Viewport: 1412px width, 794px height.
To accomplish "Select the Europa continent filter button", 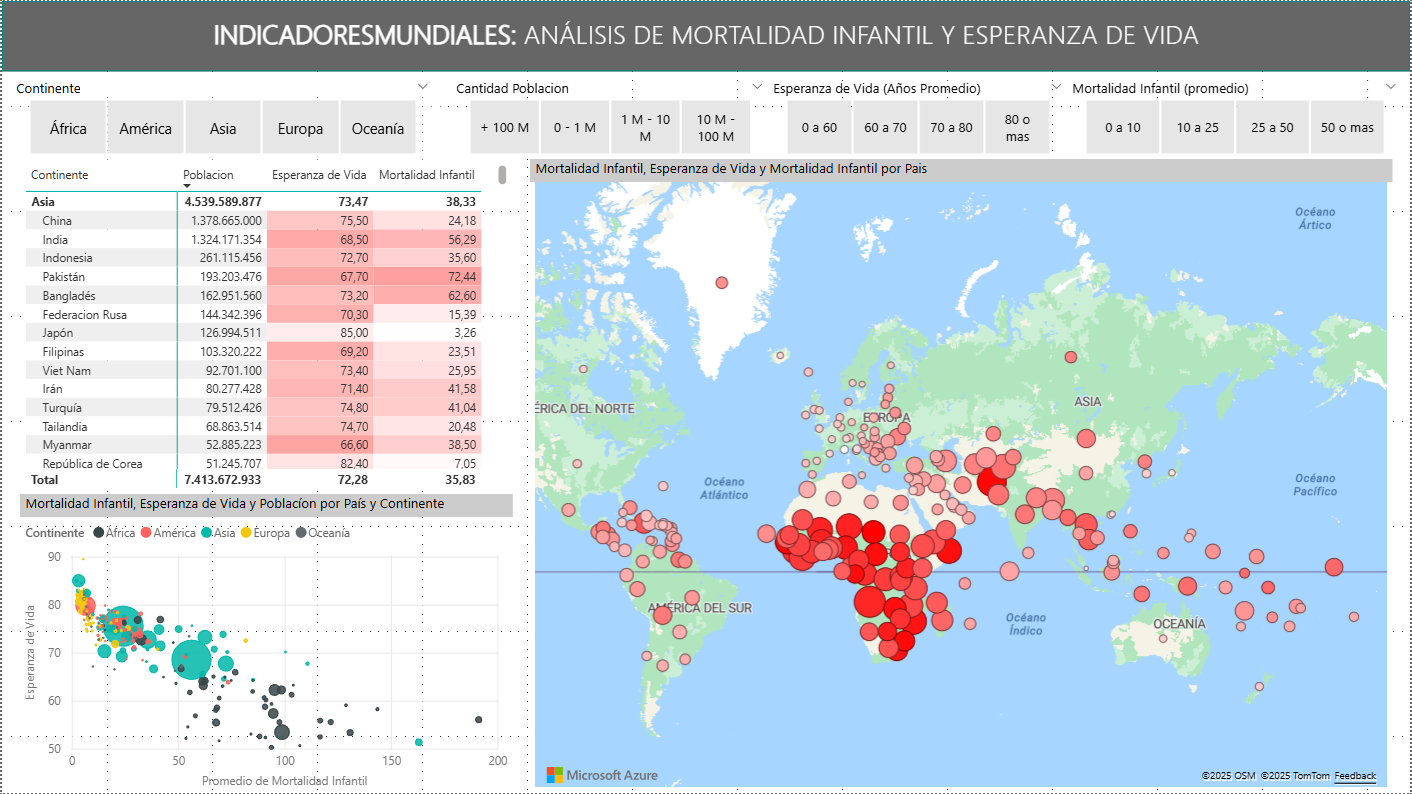I will [300, 127].
